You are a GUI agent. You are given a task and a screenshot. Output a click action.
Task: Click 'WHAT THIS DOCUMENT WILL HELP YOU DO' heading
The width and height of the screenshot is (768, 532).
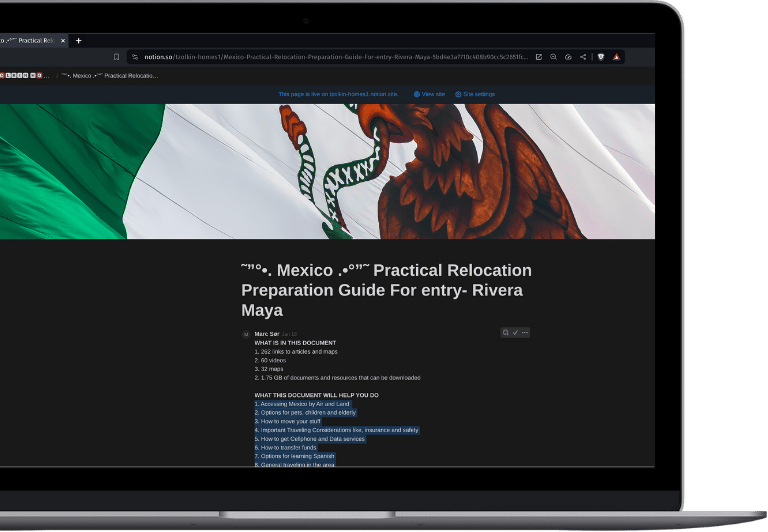(x=316, y=395)
